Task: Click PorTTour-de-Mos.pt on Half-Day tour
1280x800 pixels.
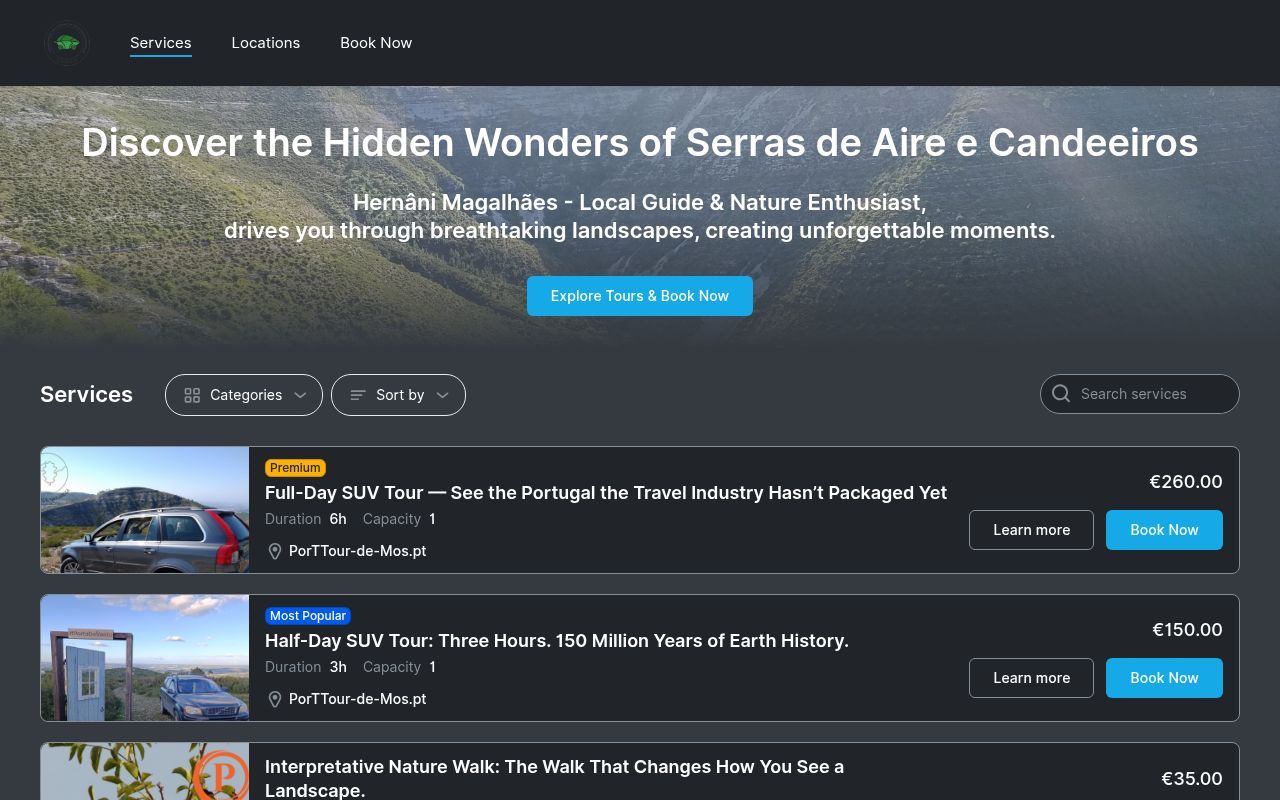Action: coord(358,699)
